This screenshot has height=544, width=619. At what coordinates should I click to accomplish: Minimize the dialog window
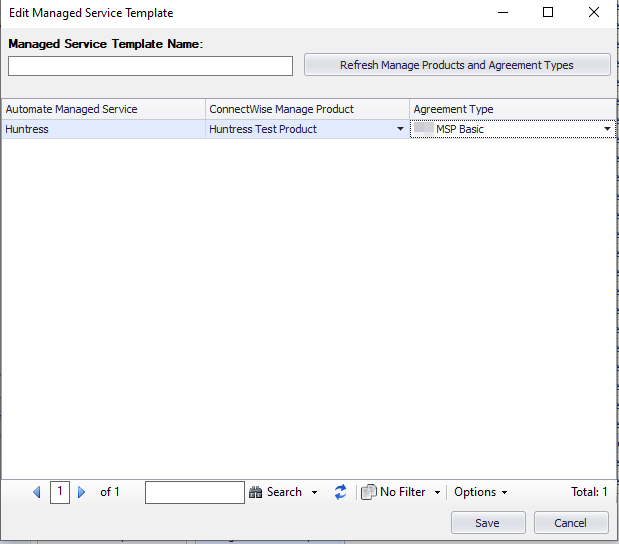[503, 12]
